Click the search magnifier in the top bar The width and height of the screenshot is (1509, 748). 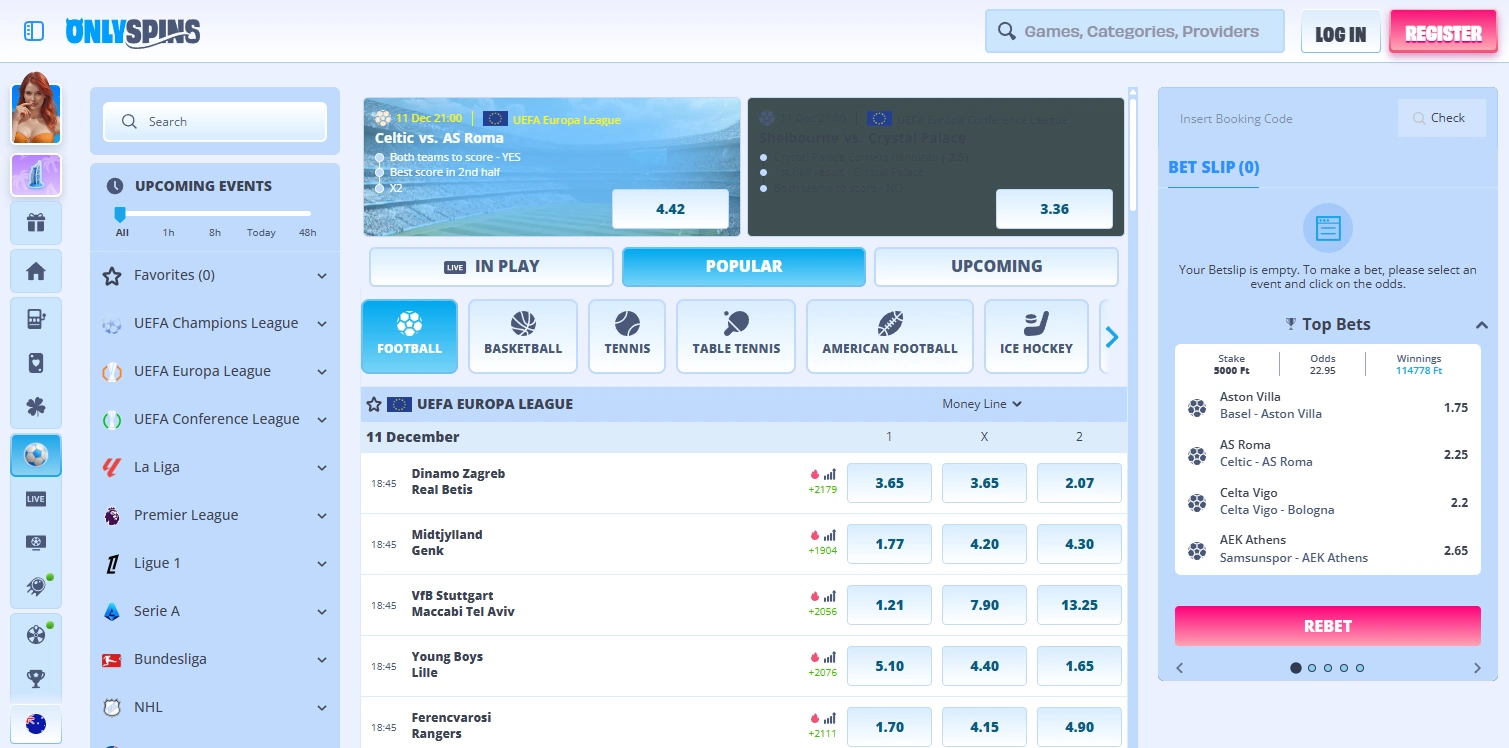pyautogui.click(x=1006, y=31)
